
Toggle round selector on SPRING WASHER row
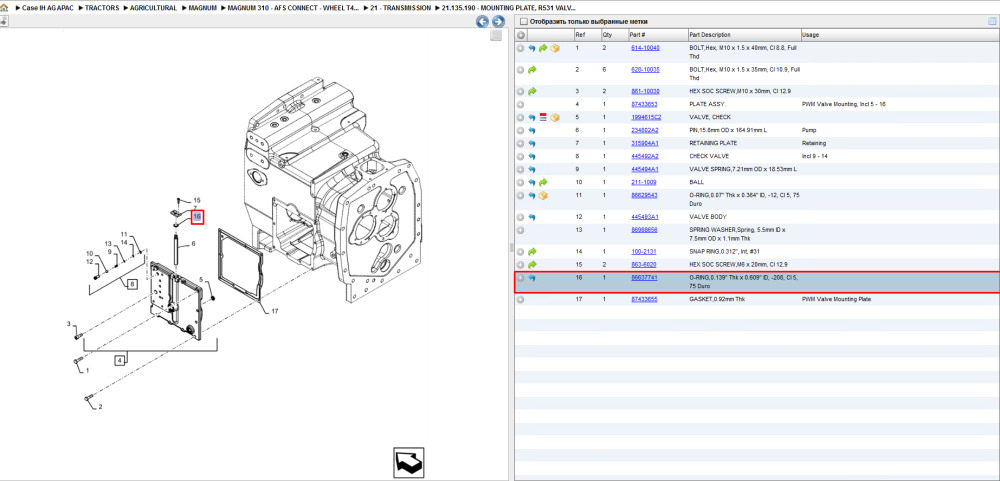[520, 230]
